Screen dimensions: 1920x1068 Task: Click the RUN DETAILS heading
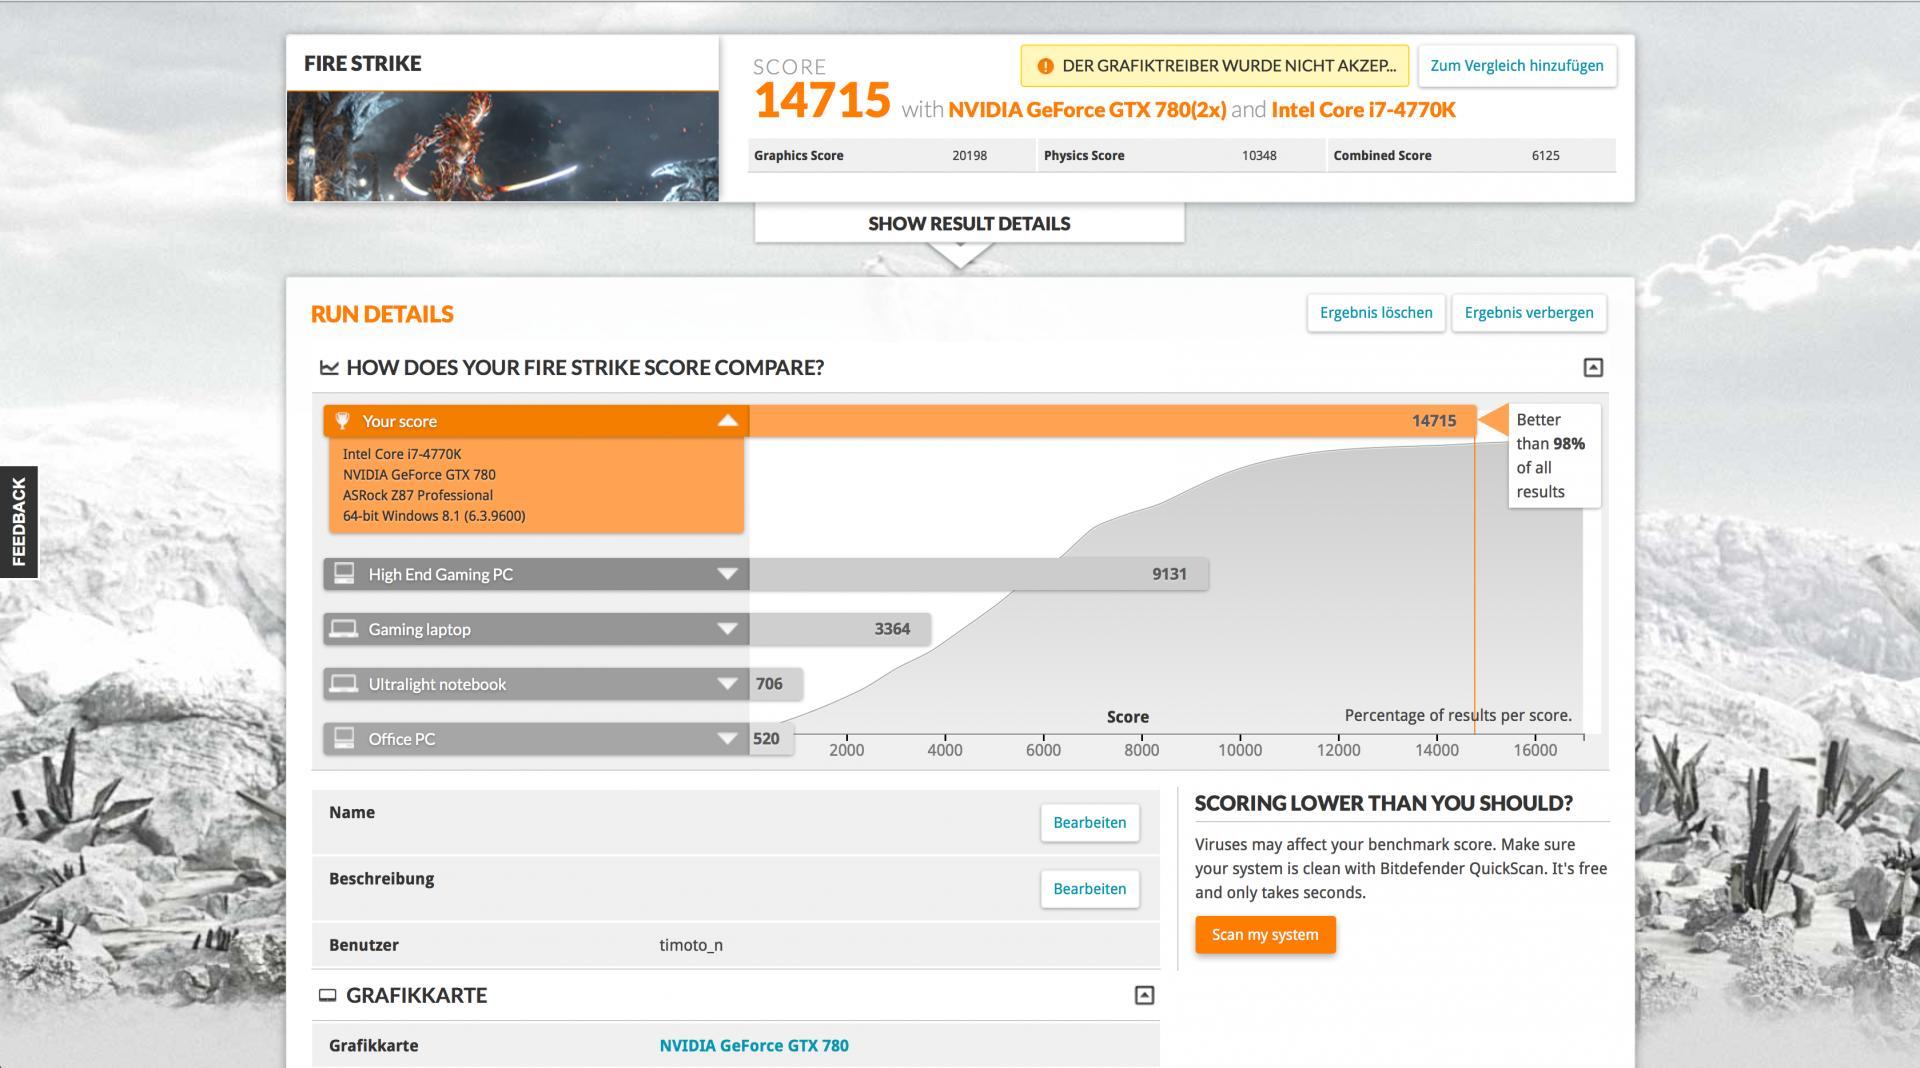point(382,314)
